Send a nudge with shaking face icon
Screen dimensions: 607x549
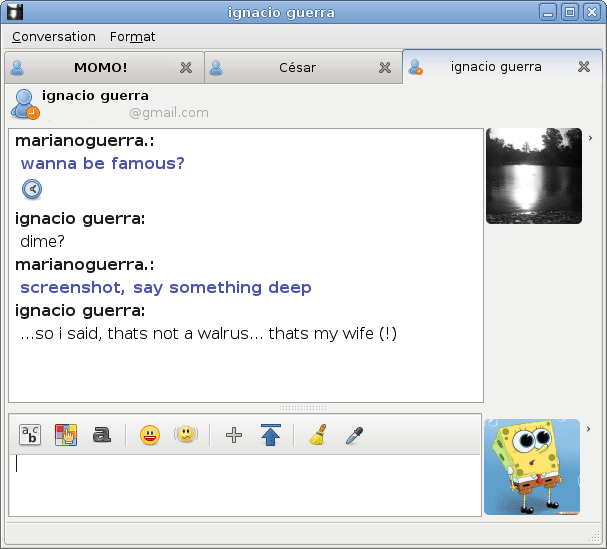[x=185, y=435]
